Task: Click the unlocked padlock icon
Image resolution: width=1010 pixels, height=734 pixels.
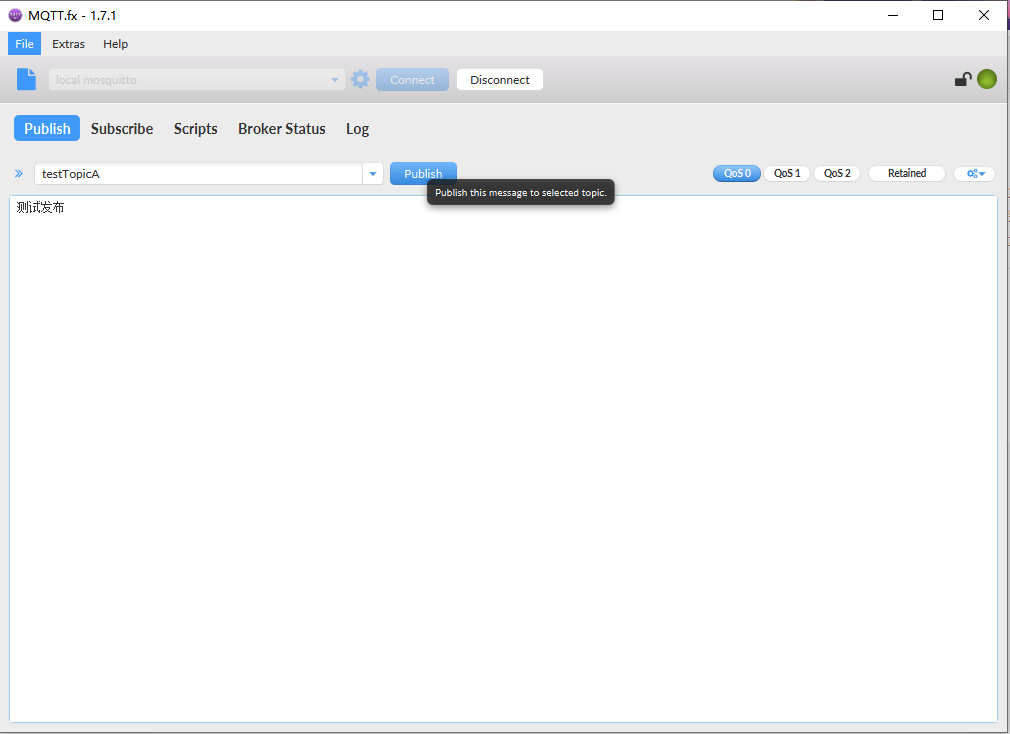Action: coord(963,79)
